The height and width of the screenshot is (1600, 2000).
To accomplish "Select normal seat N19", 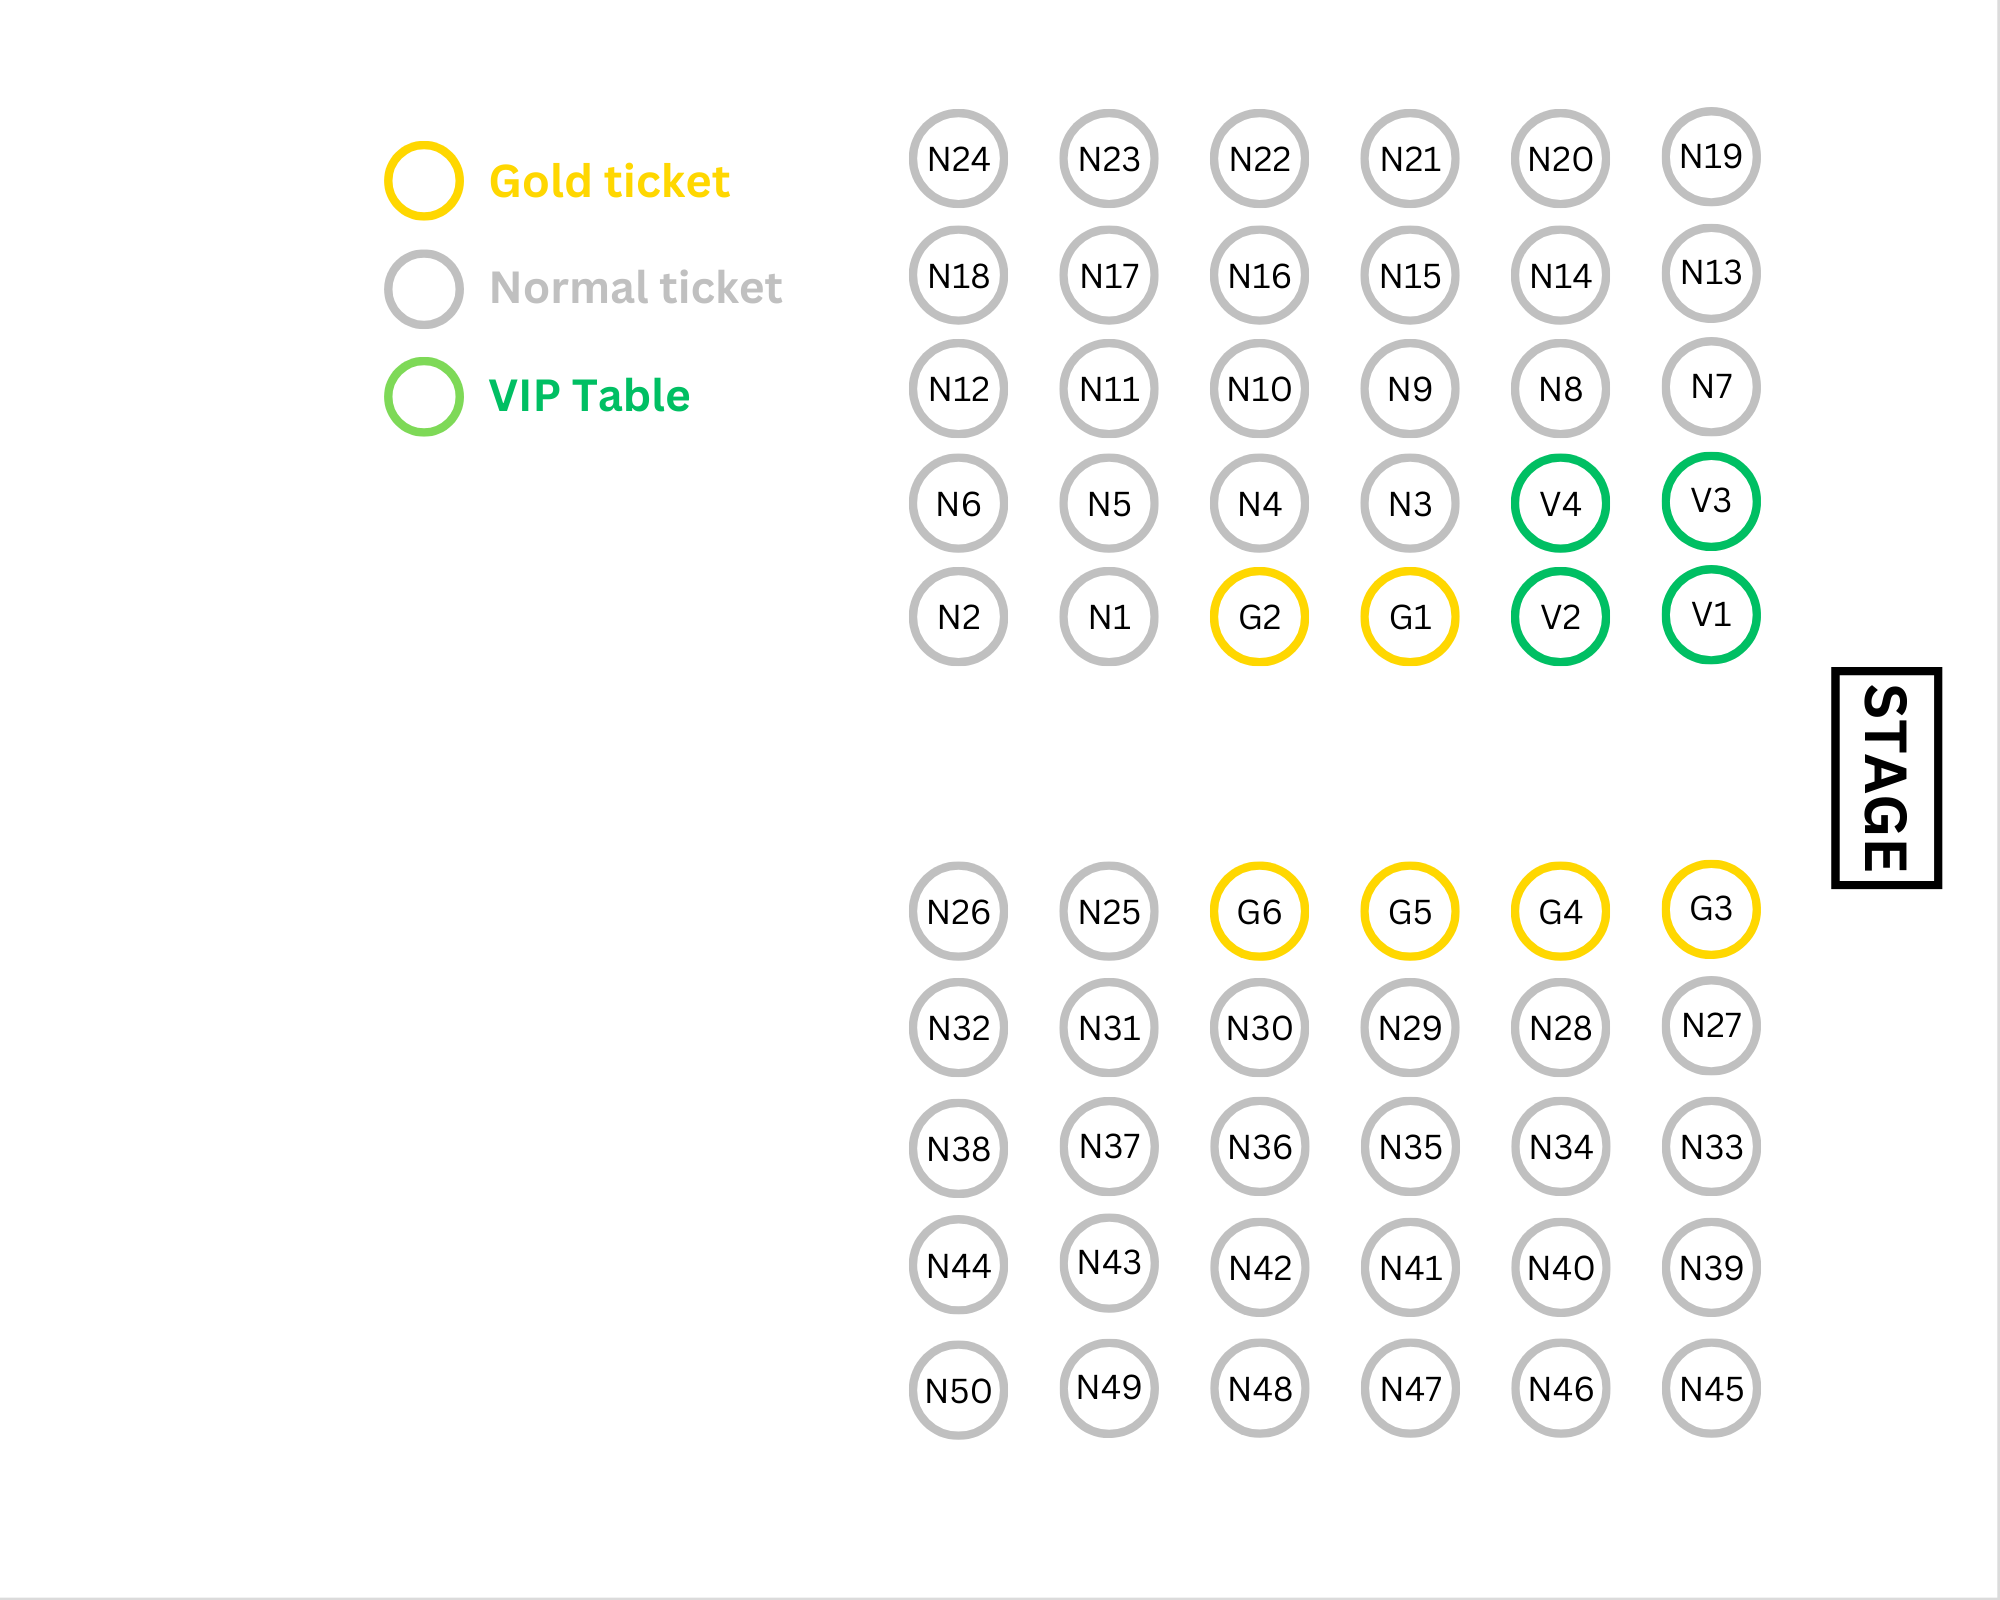I will [x=1711, y=156].
